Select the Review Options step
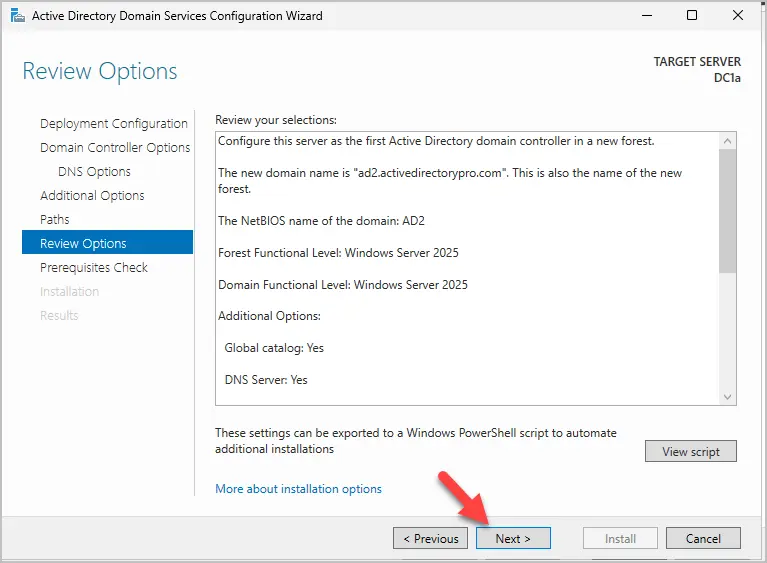 tap(108, 243)
